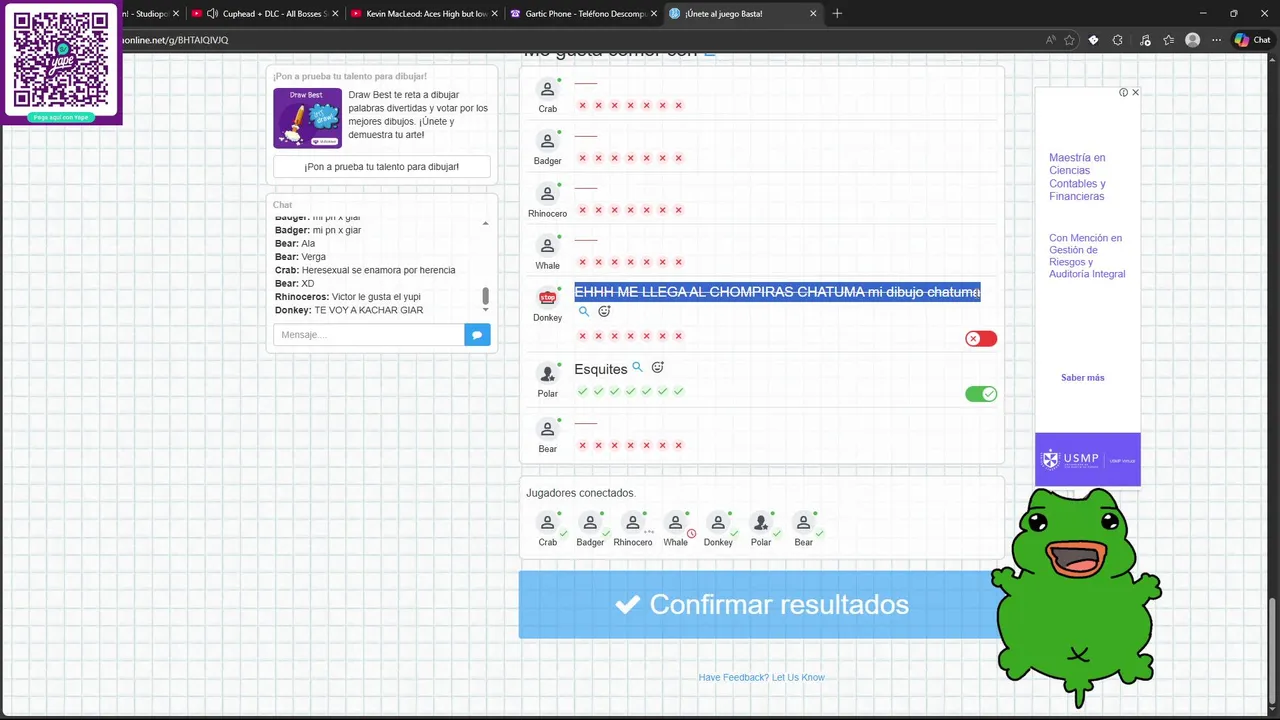1280x720 pixels.
Task: Select Badger in connected players
Action: pyautogui.click(x=590, y=529)
